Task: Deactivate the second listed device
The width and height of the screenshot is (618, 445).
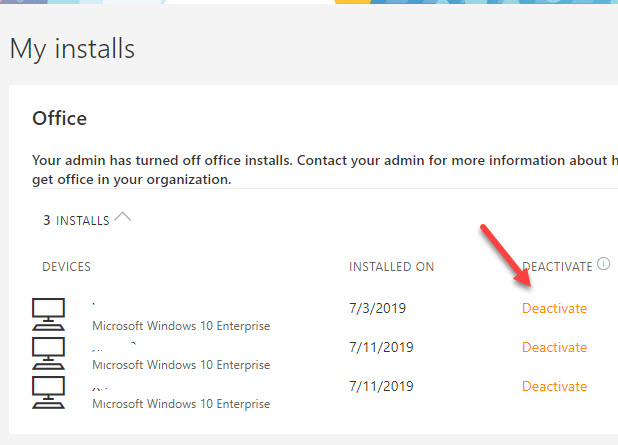Action: (x=554, y=348)
